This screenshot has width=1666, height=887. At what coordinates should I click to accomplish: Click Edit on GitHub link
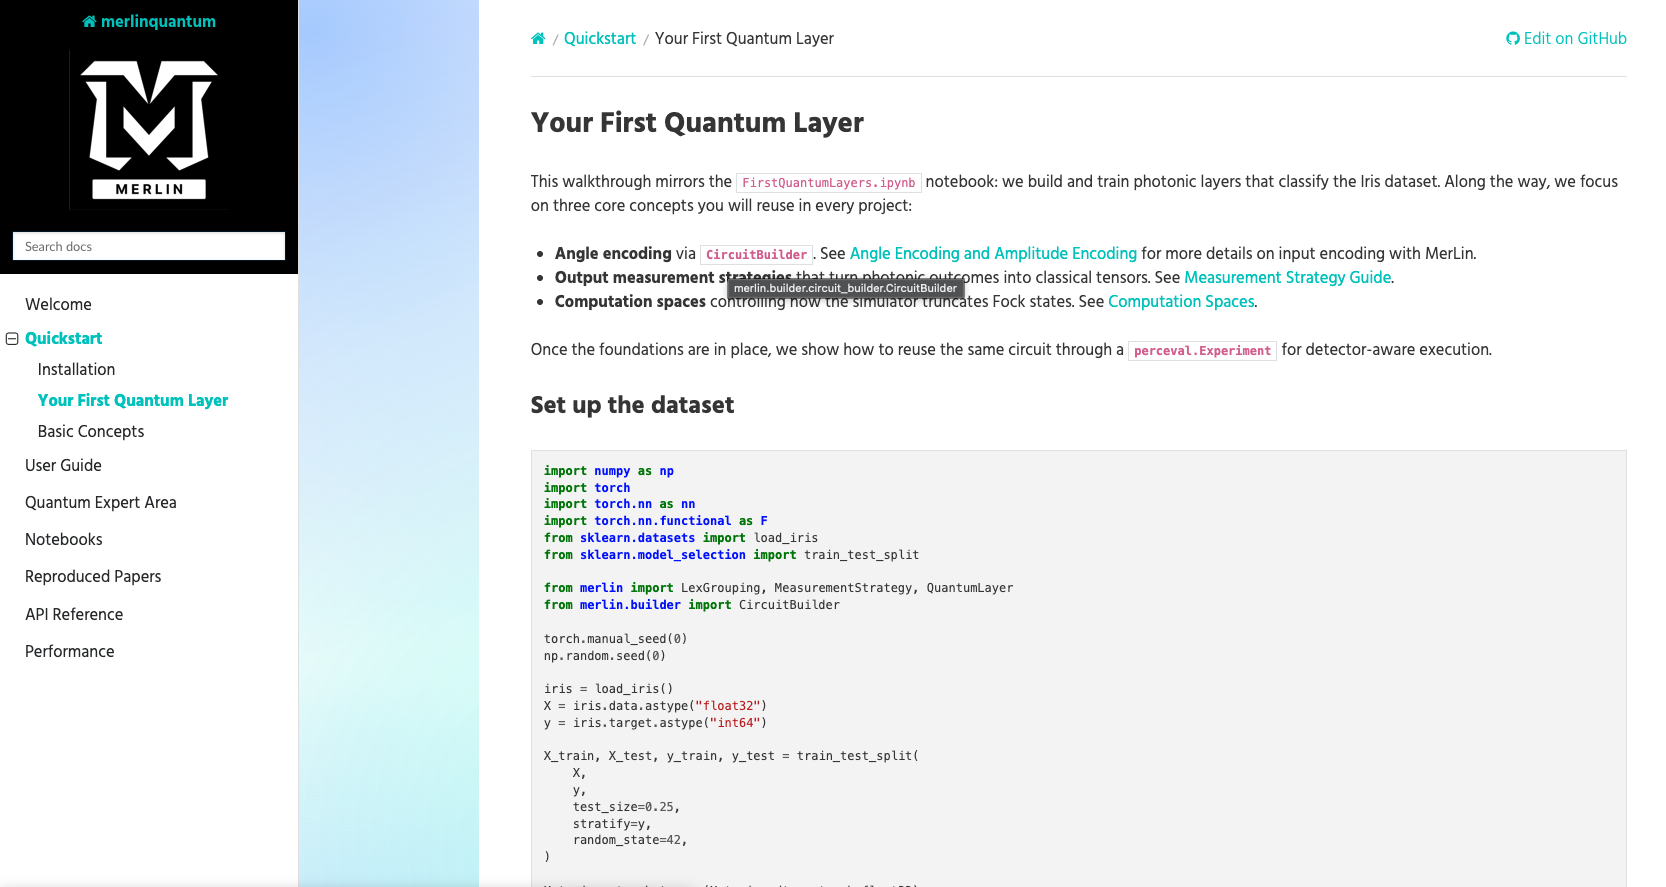(1566, 39)
